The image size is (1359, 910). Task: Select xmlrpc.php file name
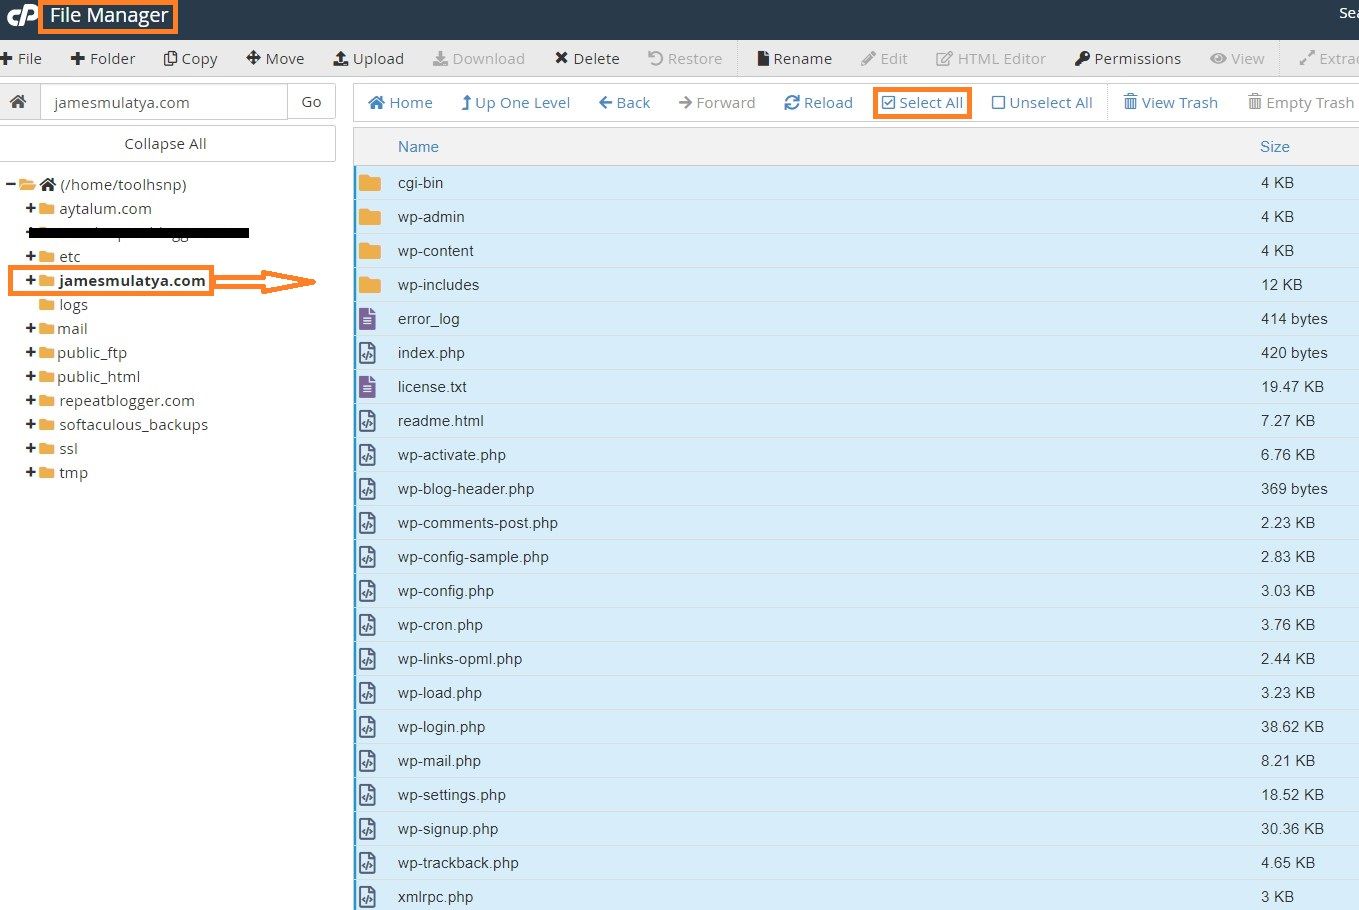coord(435,897)
